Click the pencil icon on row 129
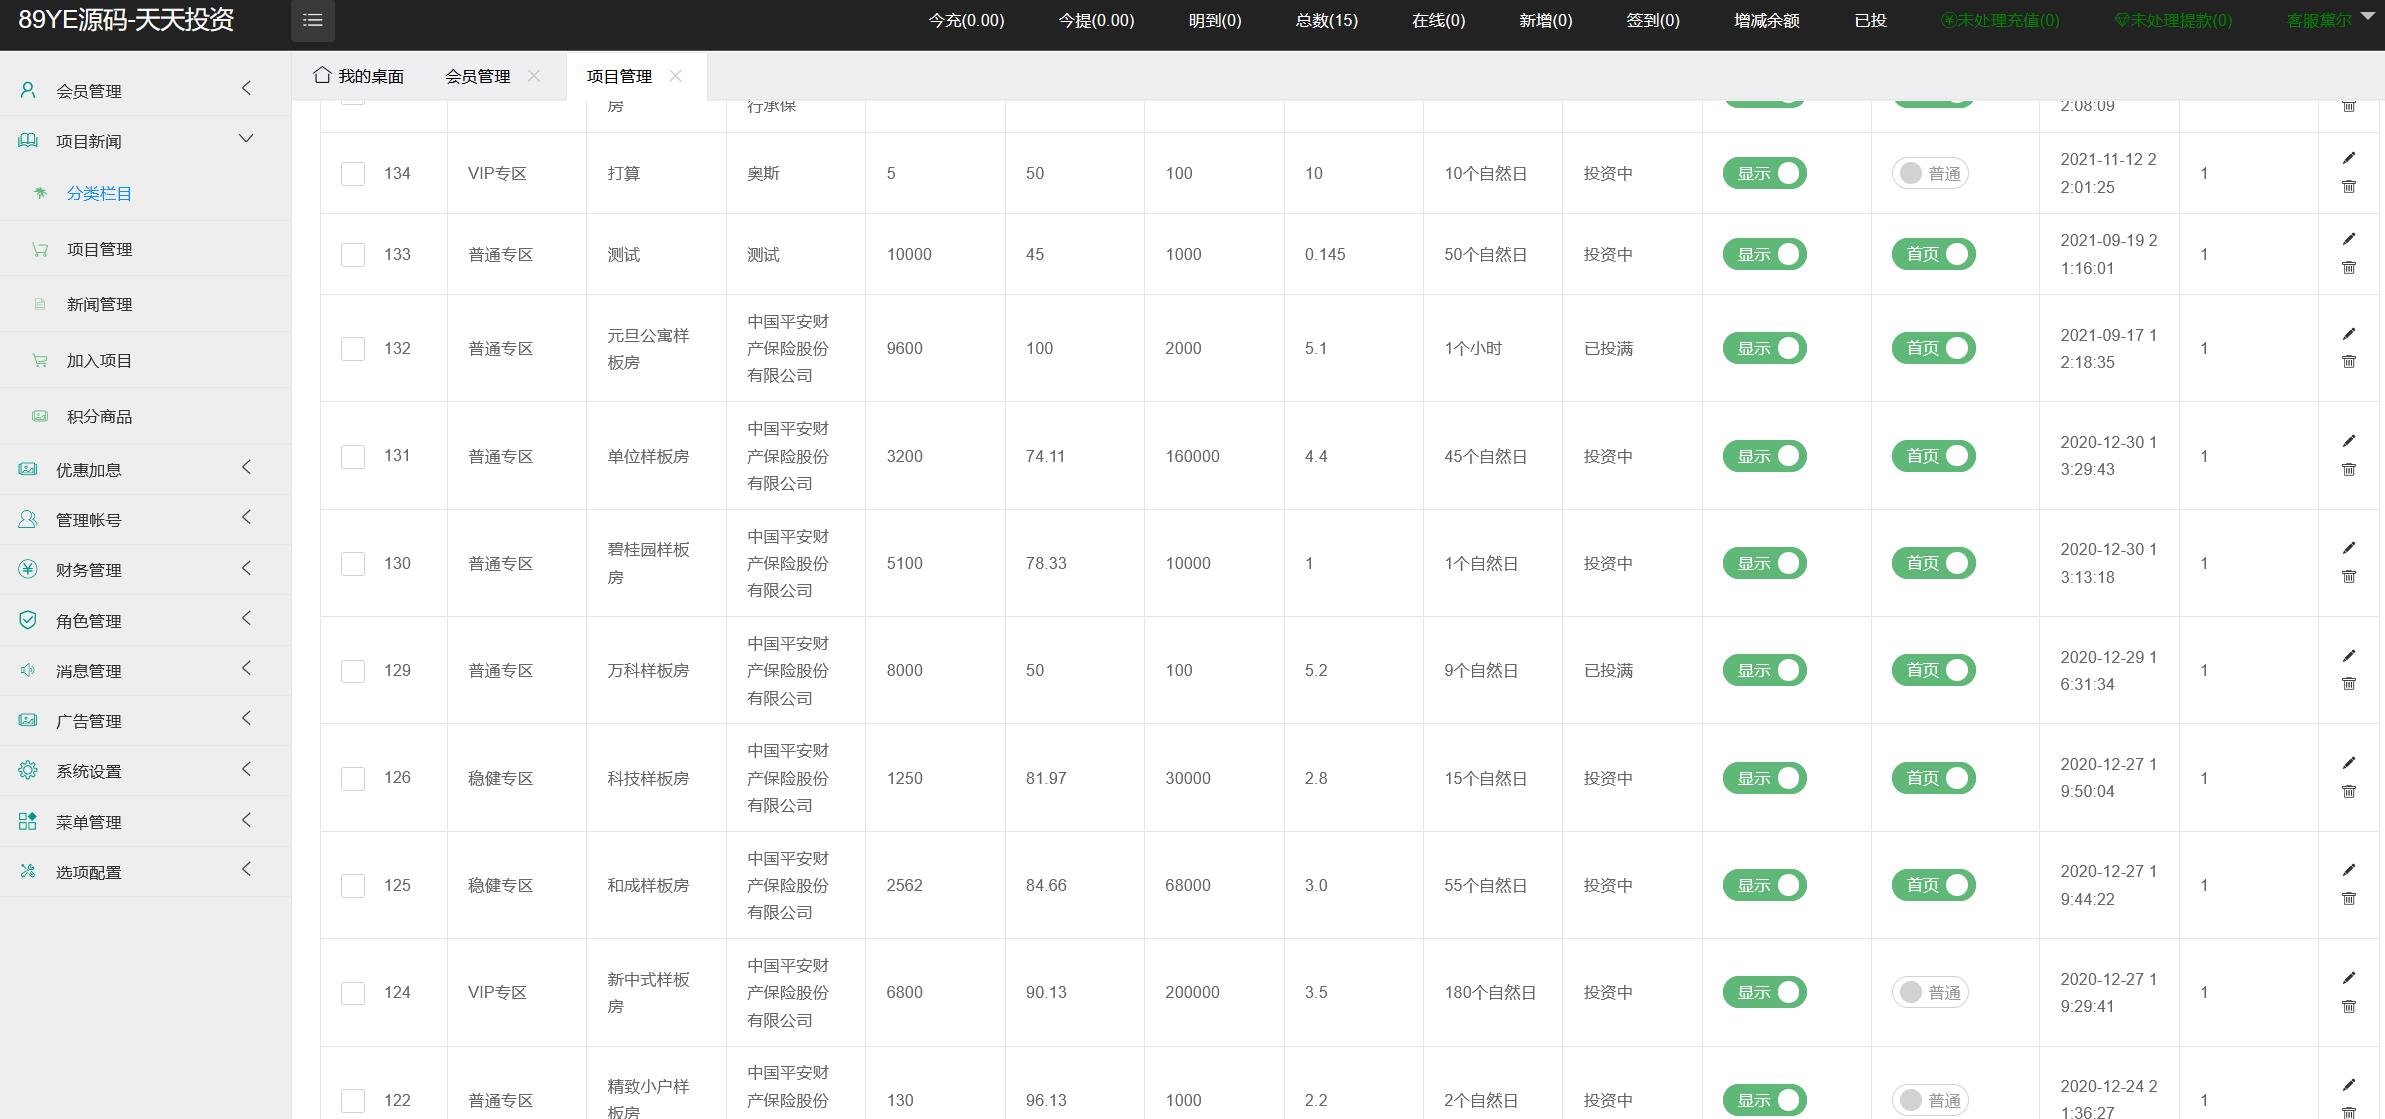Viewport: 2385px width, 1119px height. pyautogui.click(x=2349, y=656)
